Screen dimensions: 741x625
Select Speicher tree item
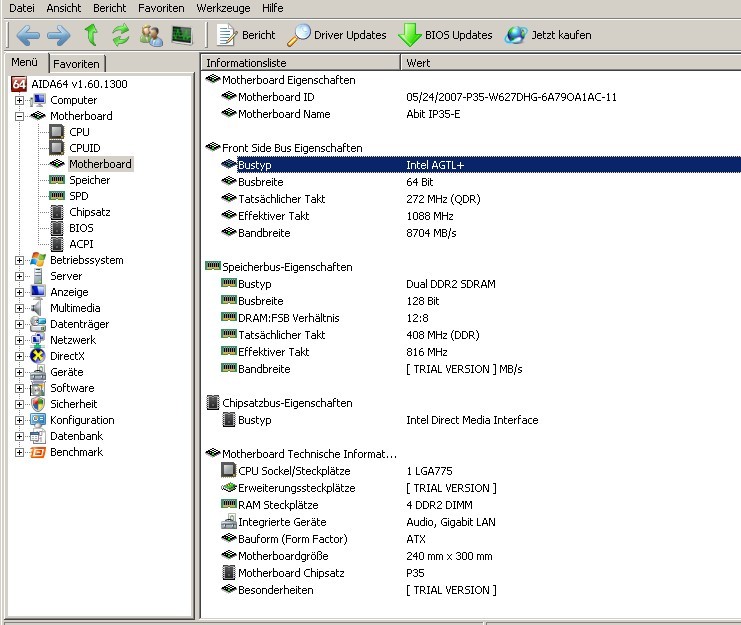(x=89, y=180)
